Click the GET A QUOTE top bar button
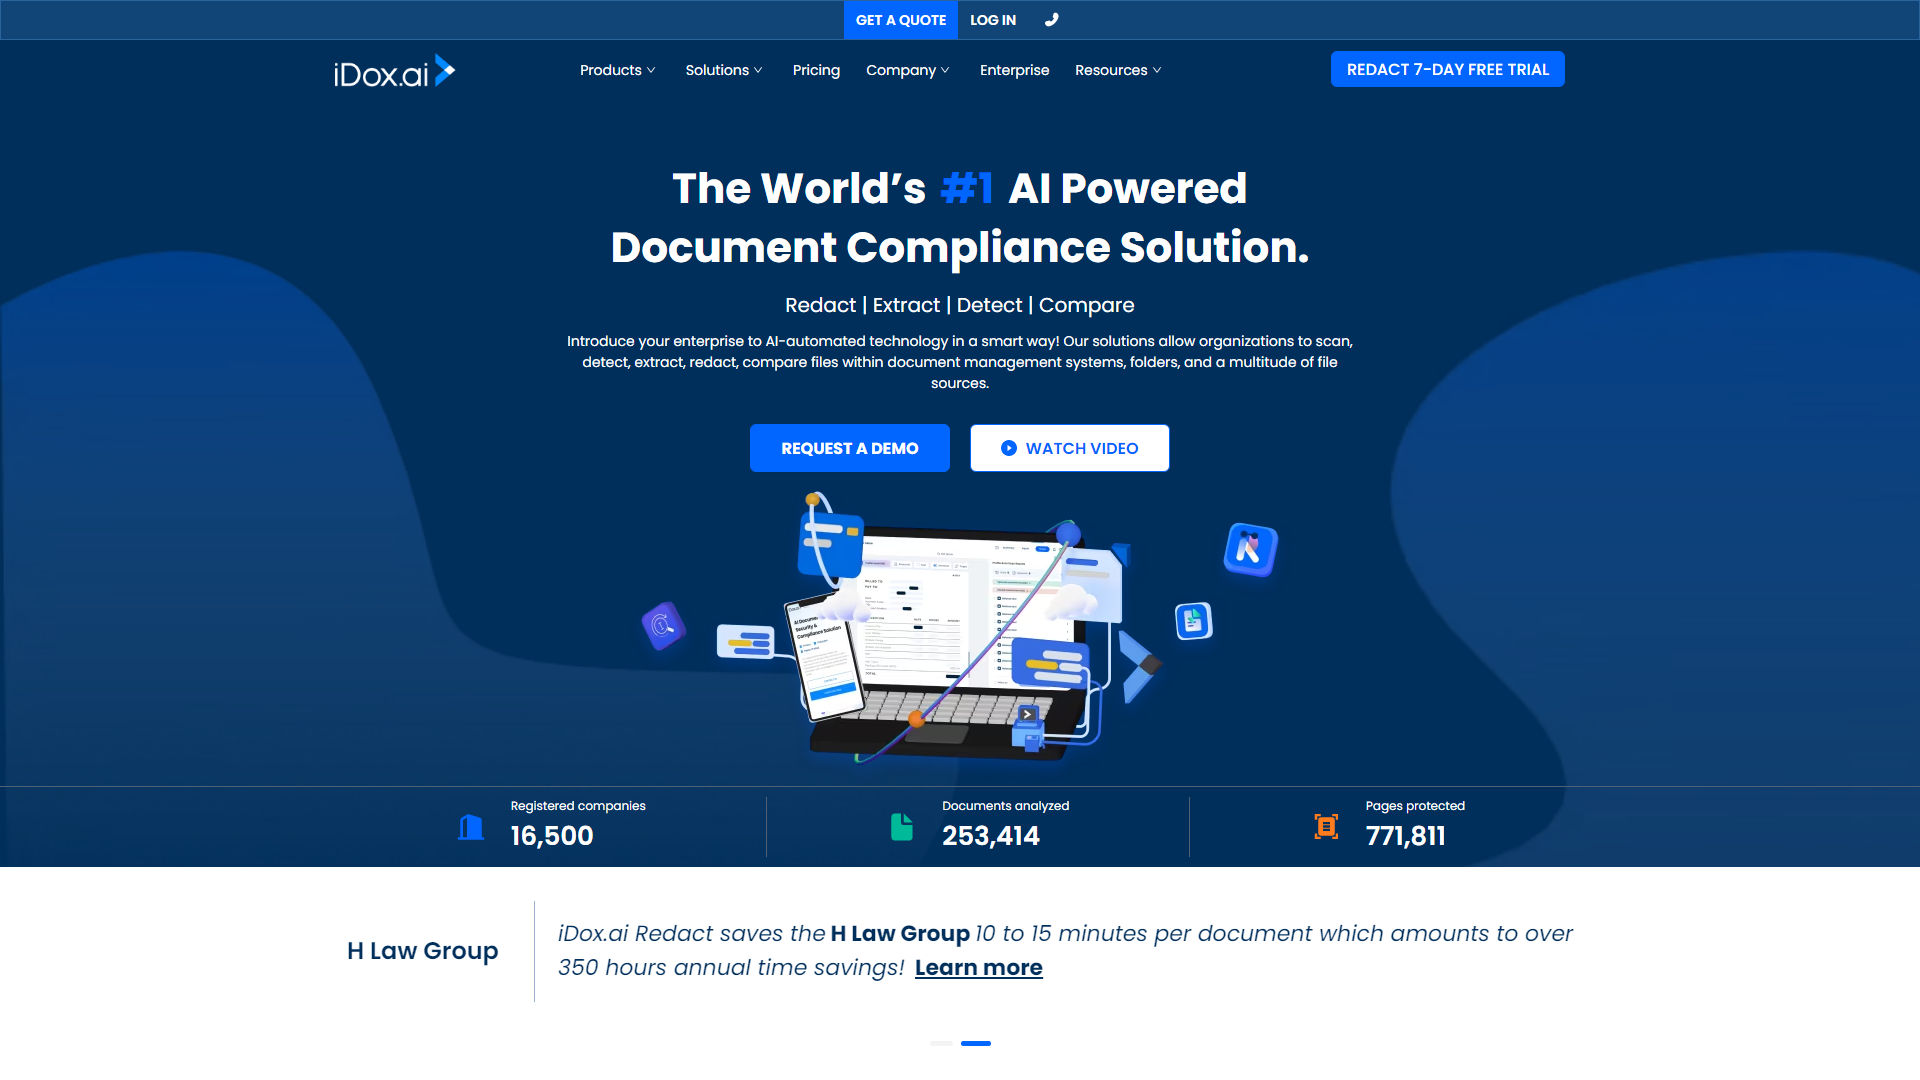Screen dimensions: 1920x1080 pyautogui.click(x=901, y=20)
